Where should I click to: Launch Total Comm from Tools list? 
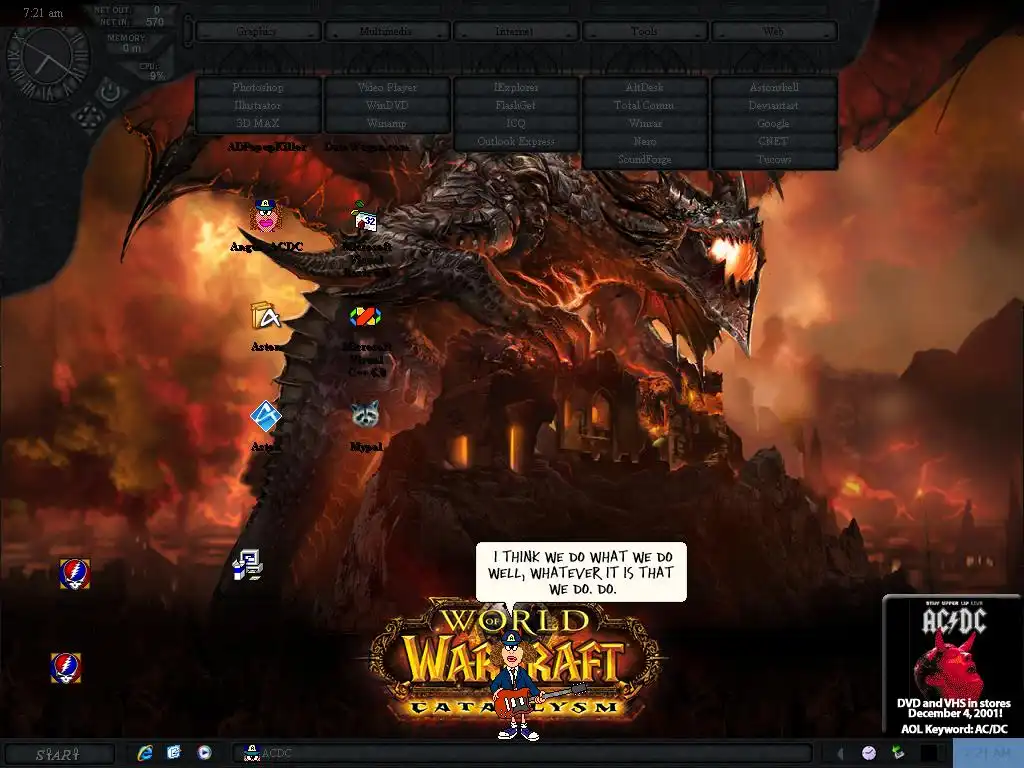click(645, 105)
